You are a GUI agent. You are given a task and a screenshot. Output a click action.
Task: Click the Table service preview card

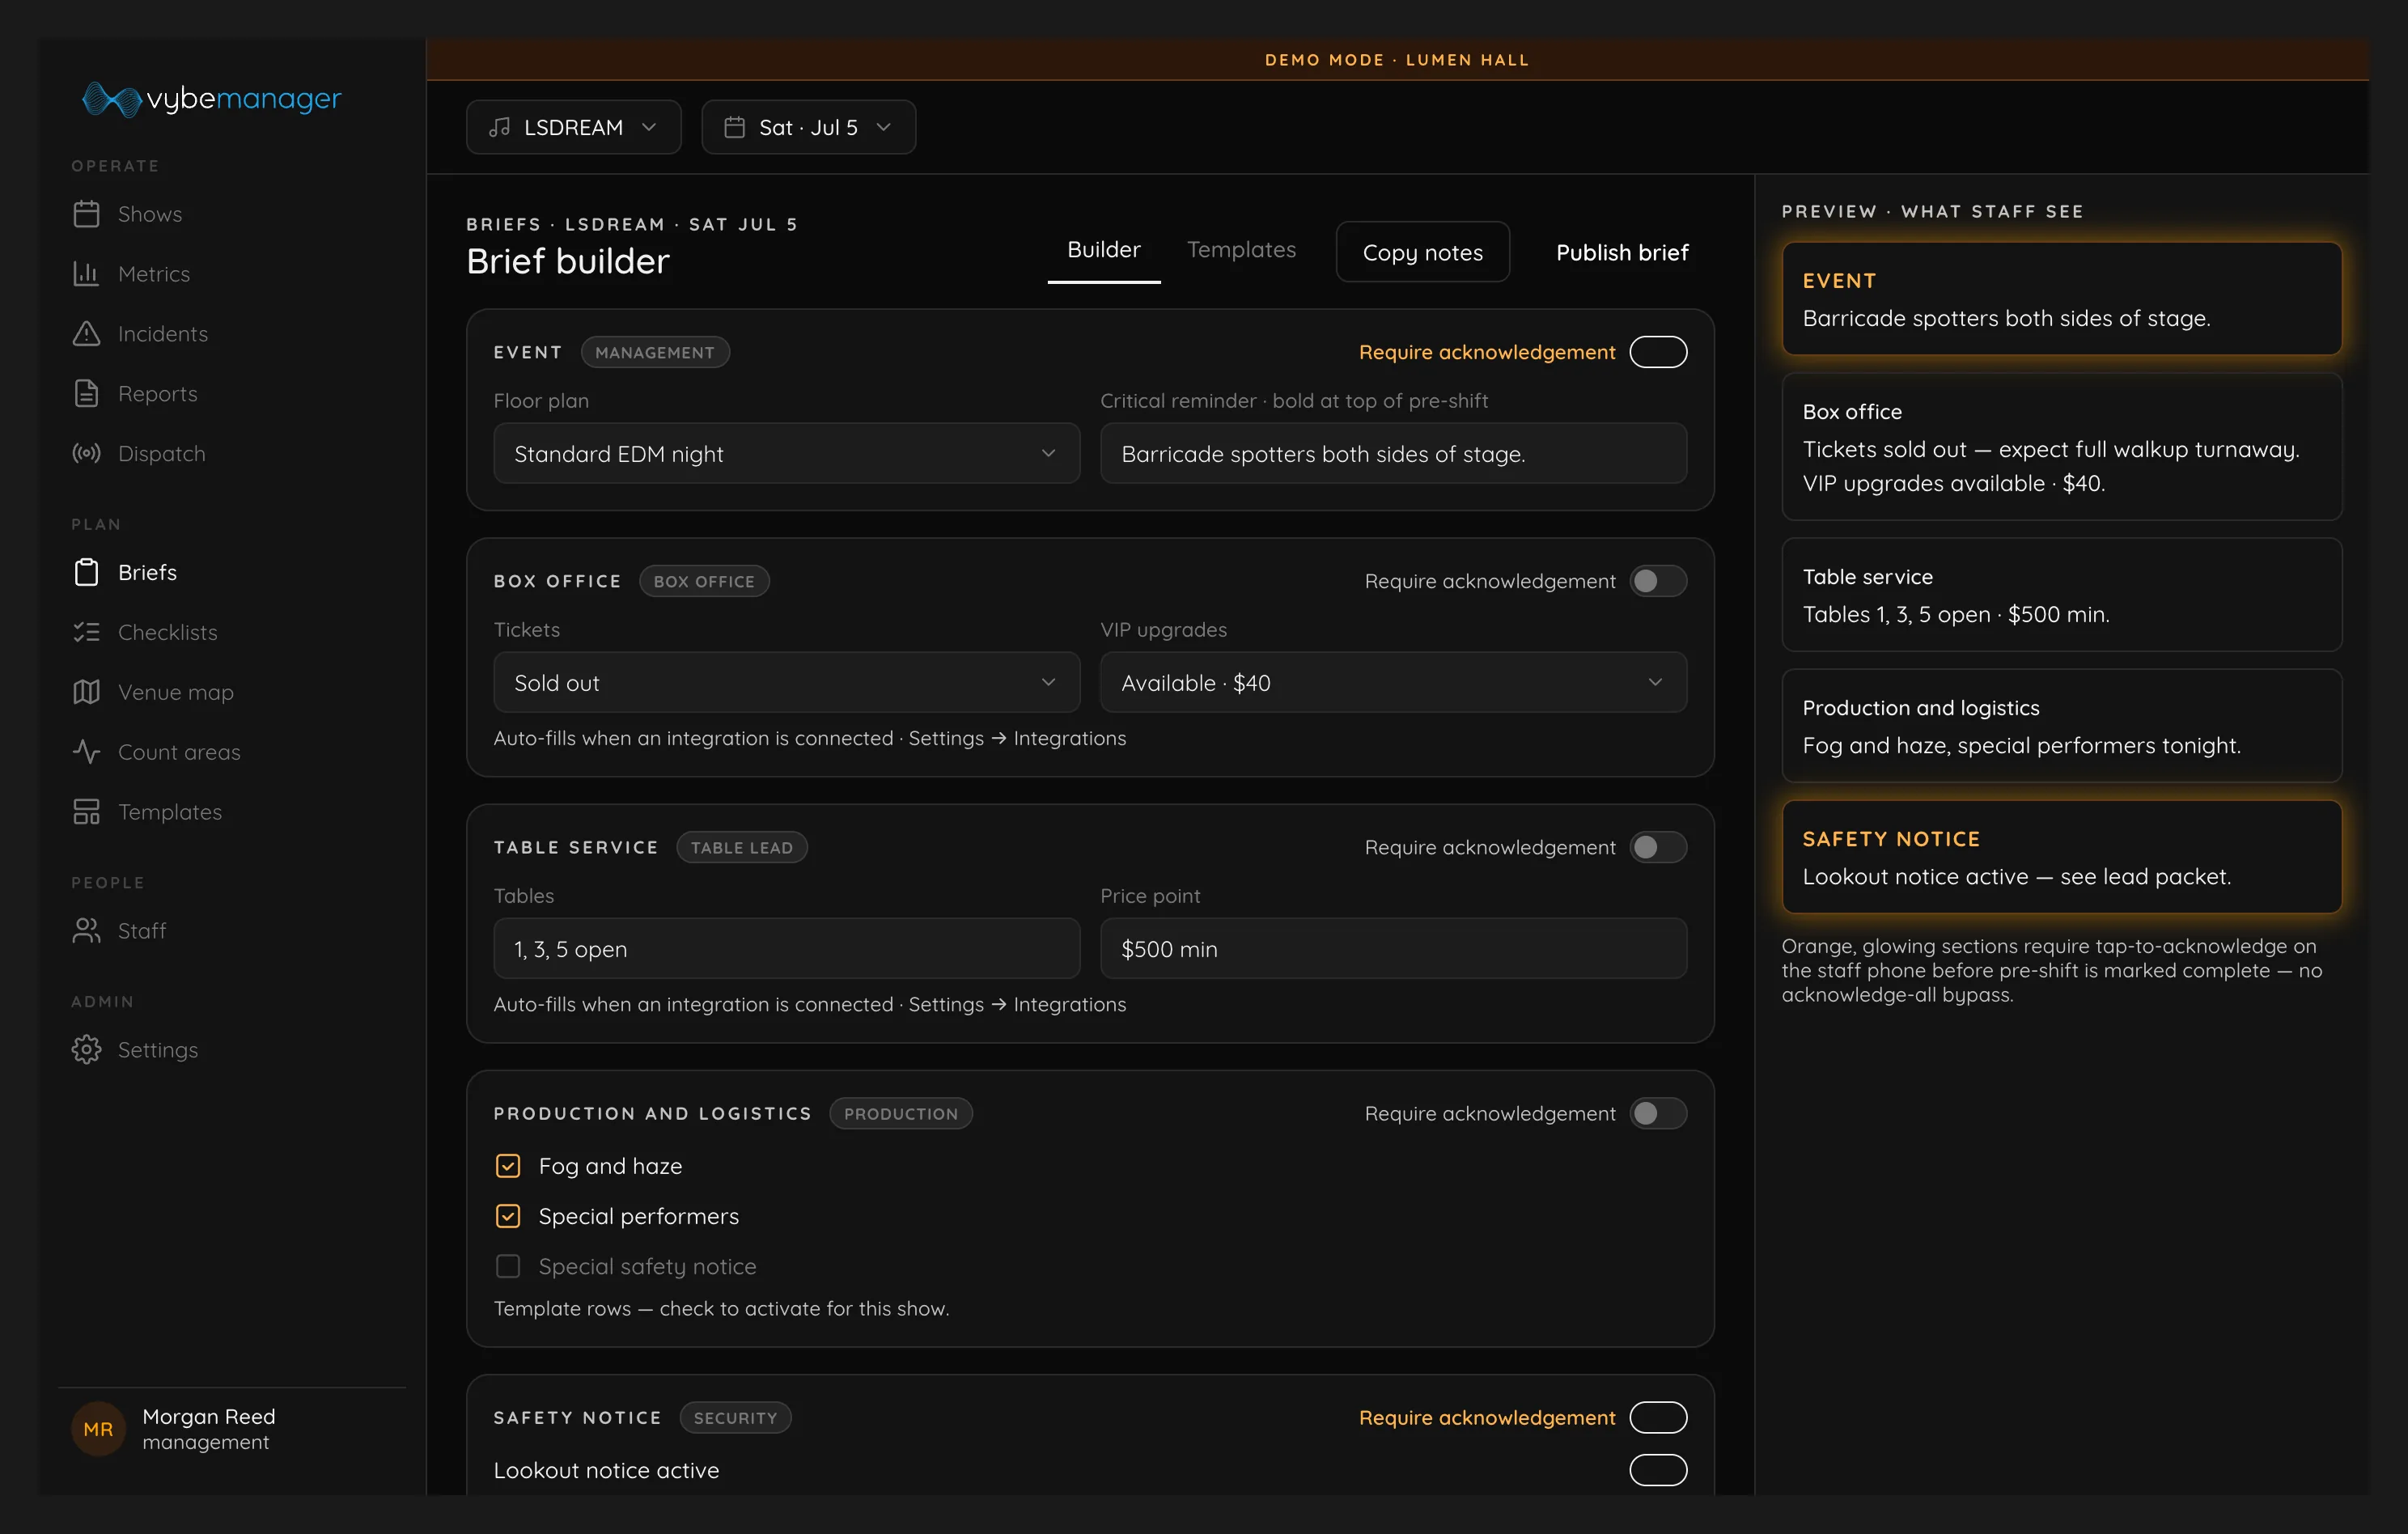click(2062, 595)
